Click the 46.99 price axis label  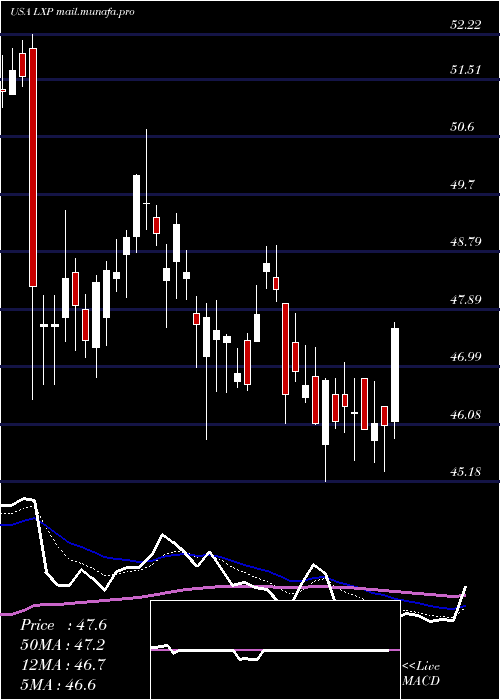[466, 357]
